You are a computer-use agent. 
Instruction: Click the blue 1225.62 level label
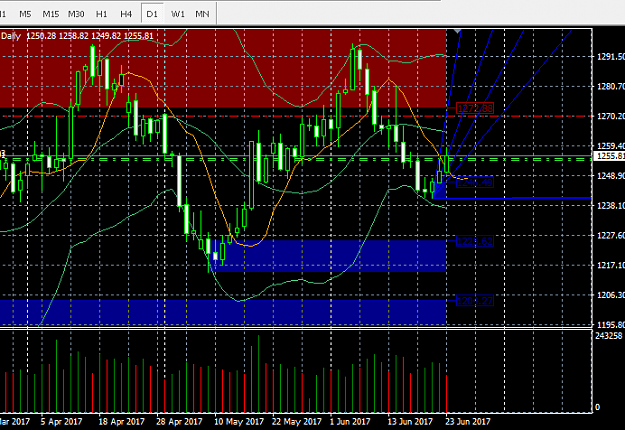tap(475, 241)
